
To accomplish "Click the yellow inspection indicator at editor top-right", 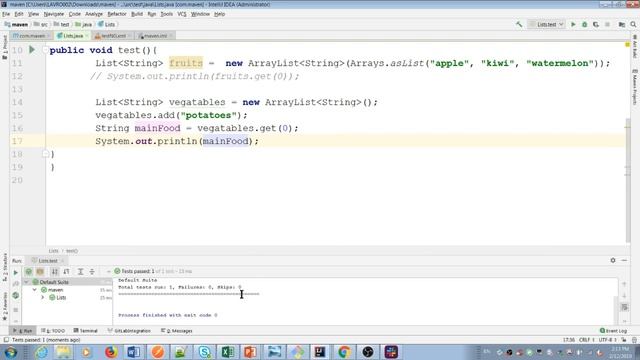I will (627, 44).
